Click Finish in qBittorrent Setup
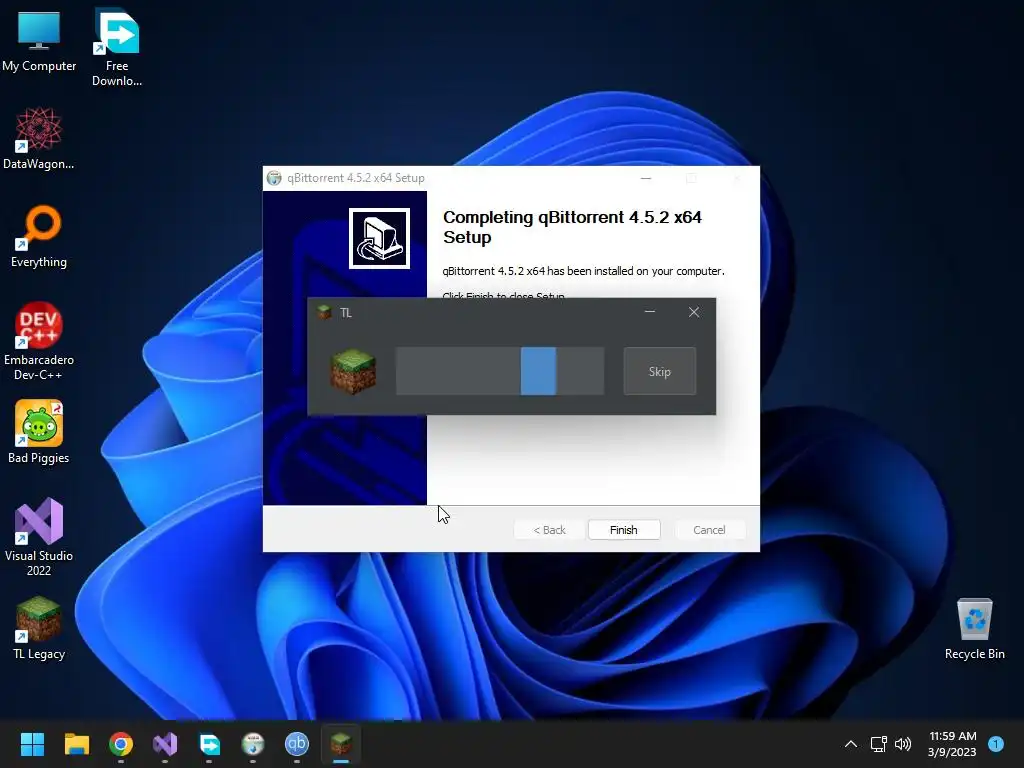The image size is (1024, 768). (624, 530)
